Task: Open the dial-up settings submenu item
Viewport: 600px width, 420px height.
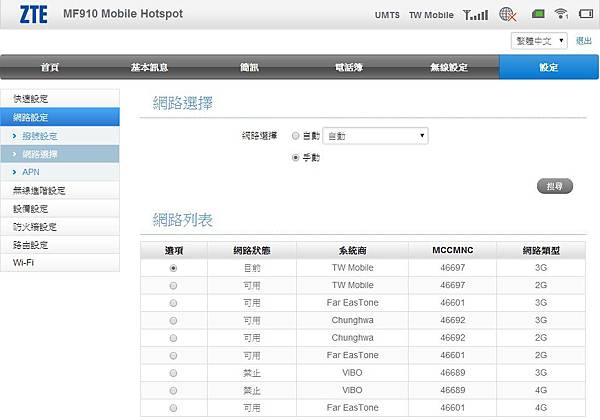Action: point(60,136)
